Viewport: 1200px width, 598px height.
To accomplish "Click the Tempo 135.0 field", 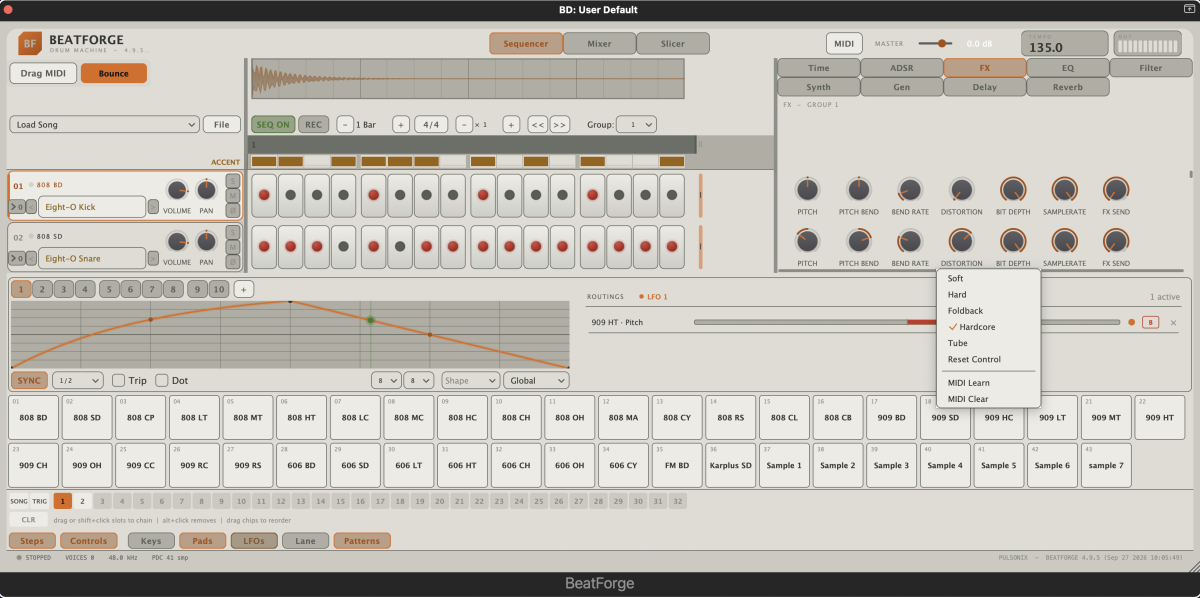I will tap(1064, 44).
